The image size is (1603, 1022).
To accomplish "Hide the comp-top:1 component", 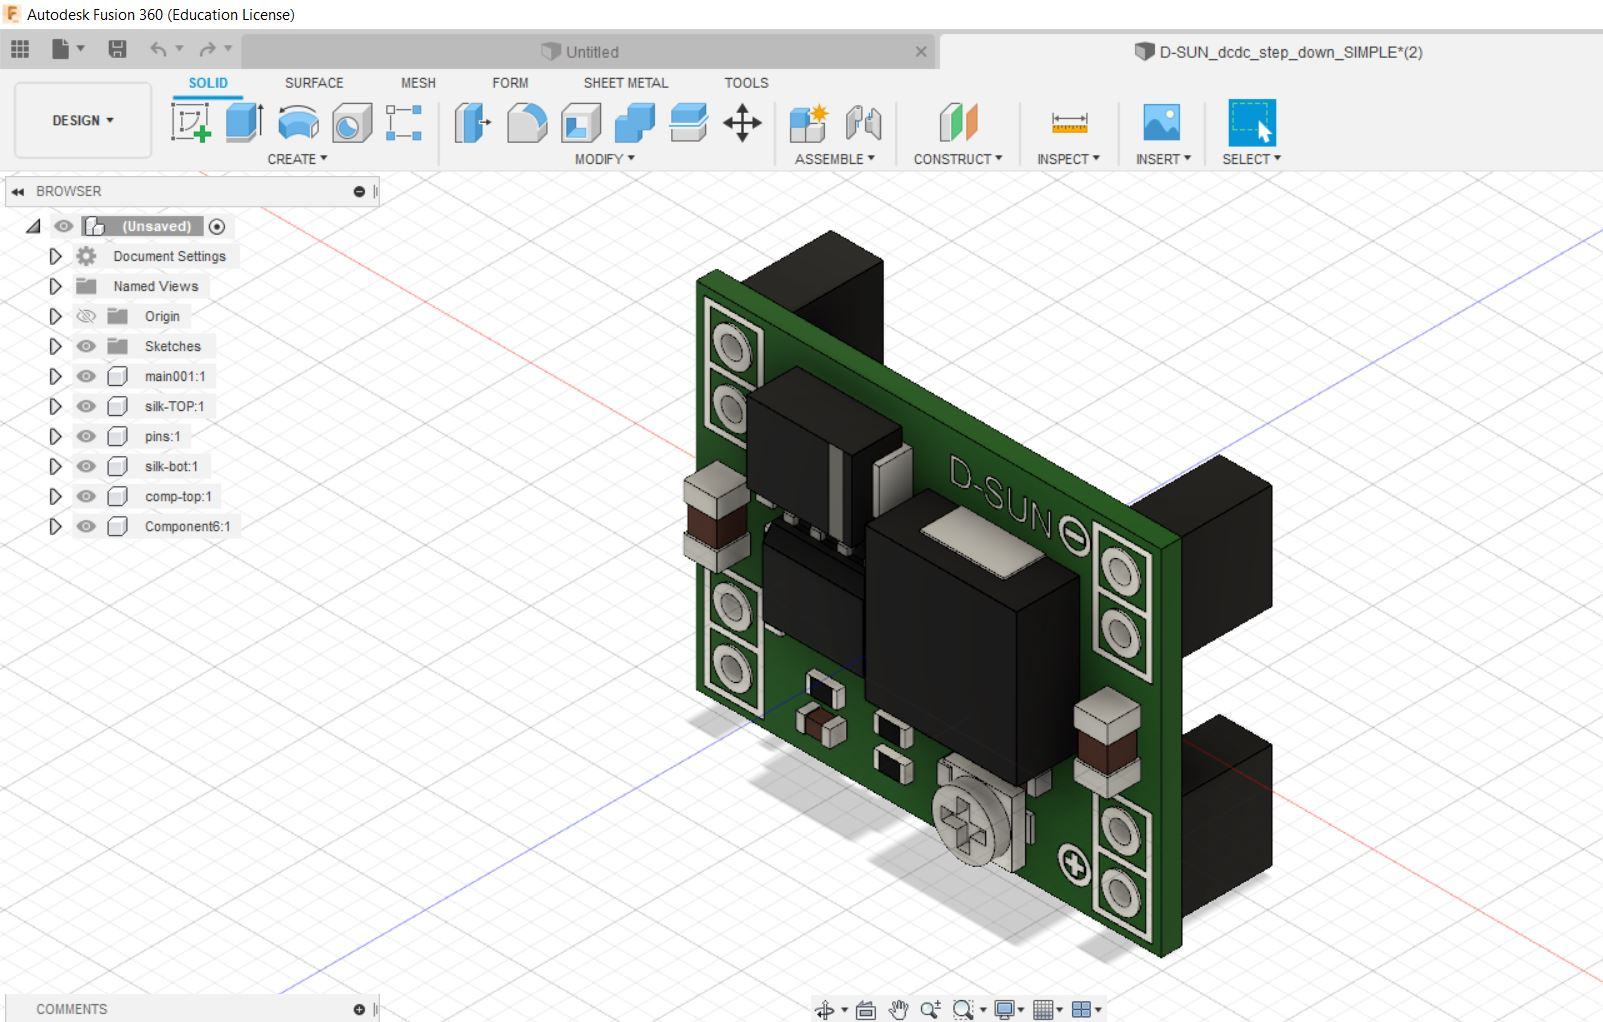I will point(86,496).
